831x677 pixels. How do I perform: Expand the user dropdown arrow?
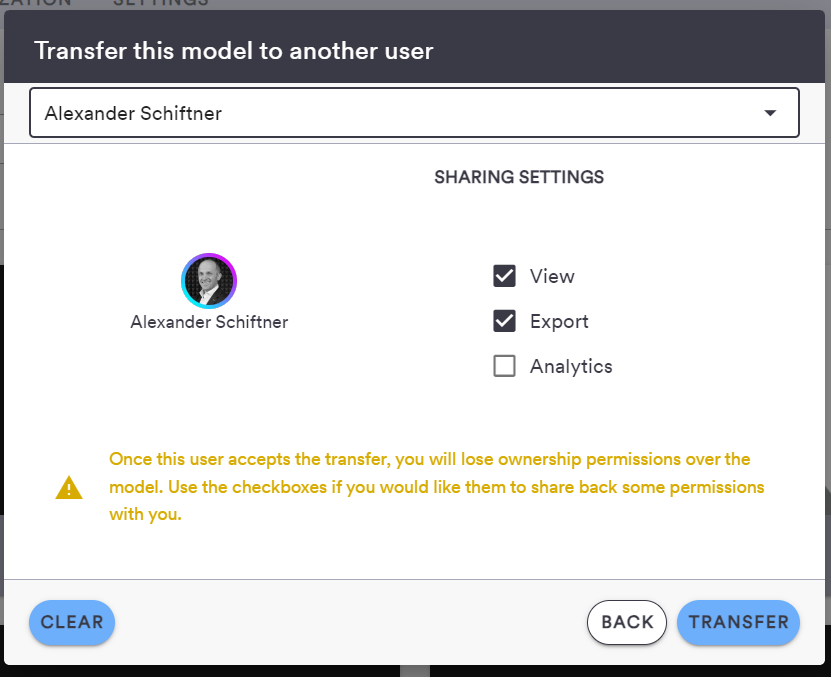tap(770, 113)
